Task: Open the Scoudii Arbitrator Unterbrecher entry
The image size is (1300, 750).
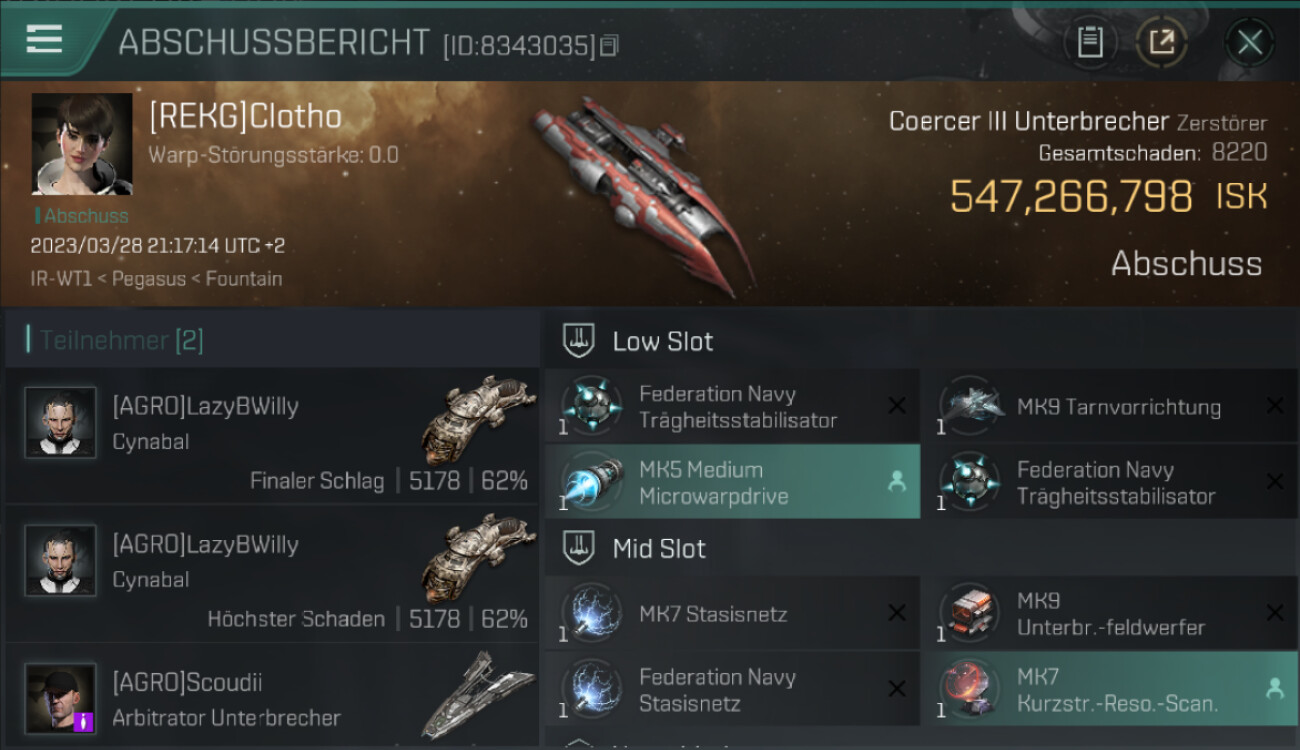Action: pos(272,697)
